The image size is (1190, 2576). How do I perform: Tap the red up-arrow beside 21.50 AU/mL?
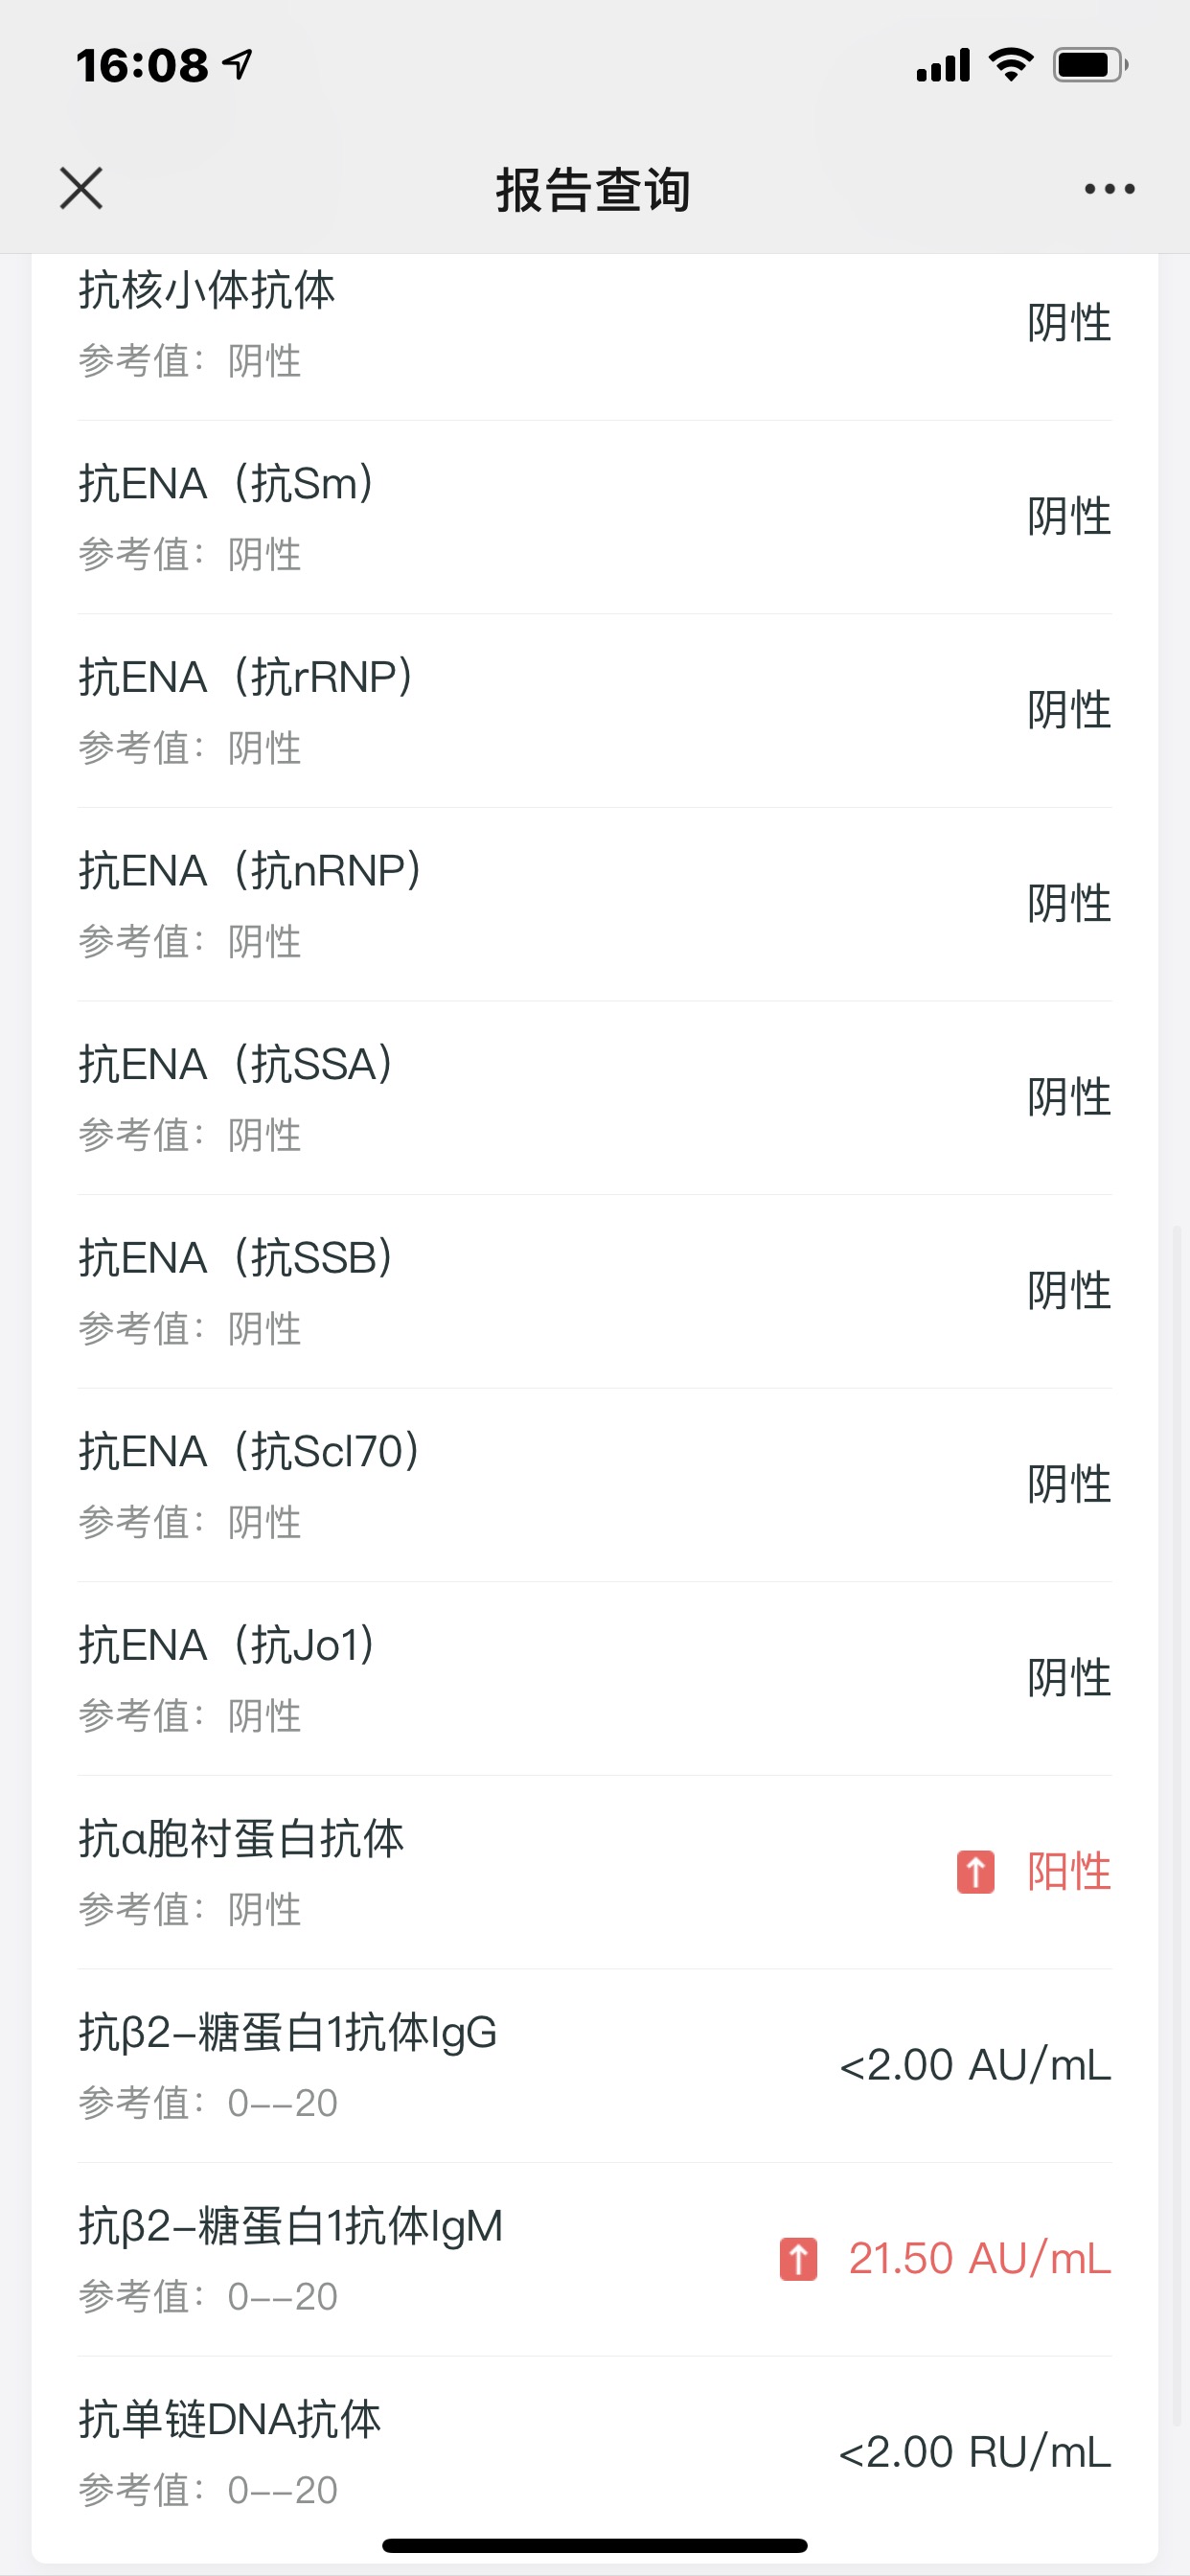[x=798, y=2259]
